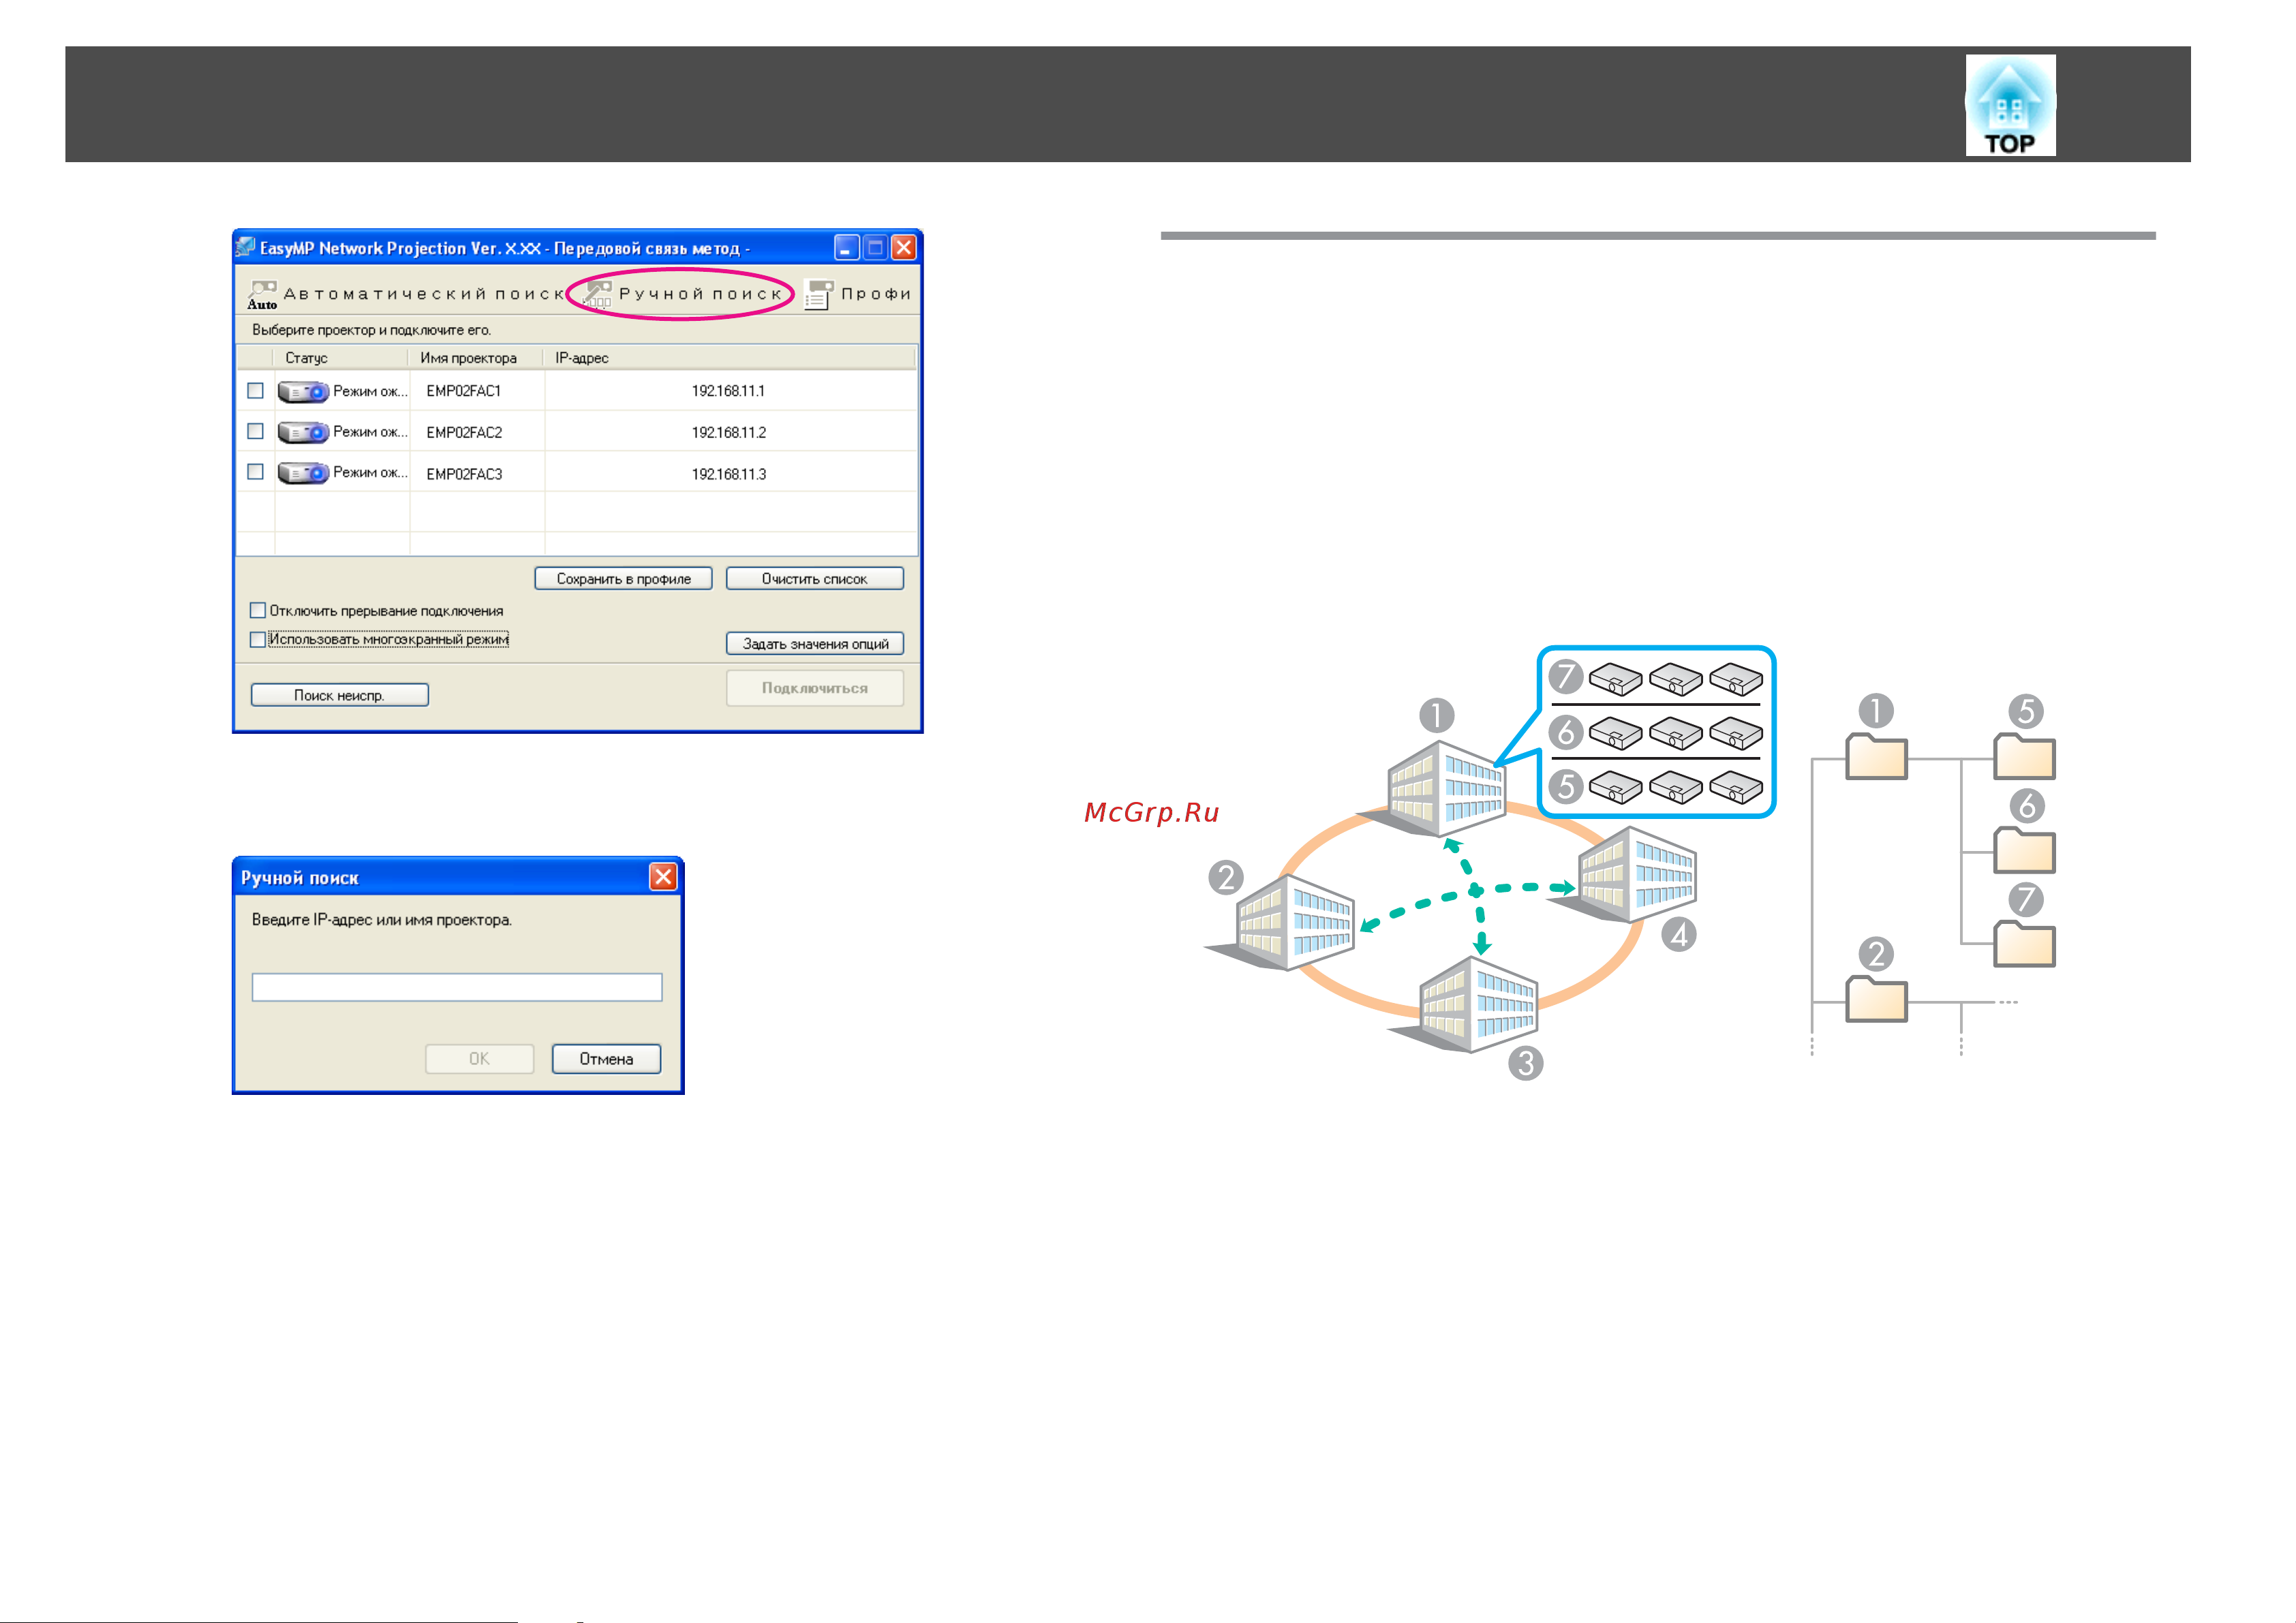Click last projector in row 7 callout

[x=1736, y=680]
